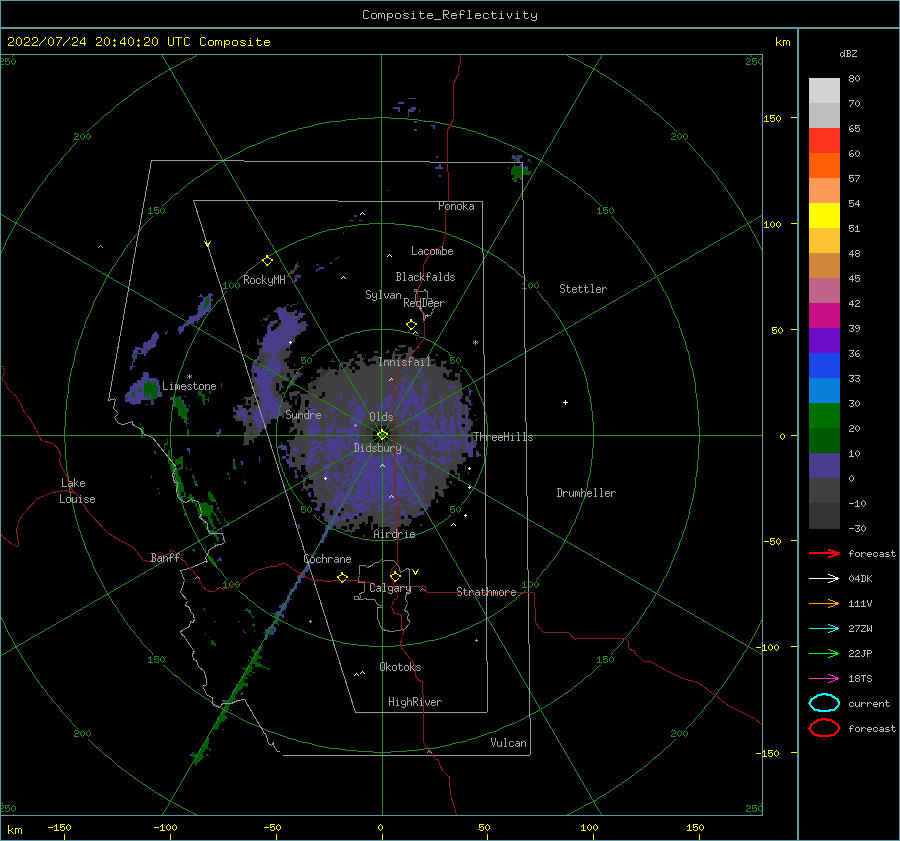Click the yellow 54–51 dBZ color swatch
Image resolution: width=900 pixels, height=841 pixels.
pyautogui.click(x=824, y=216)
